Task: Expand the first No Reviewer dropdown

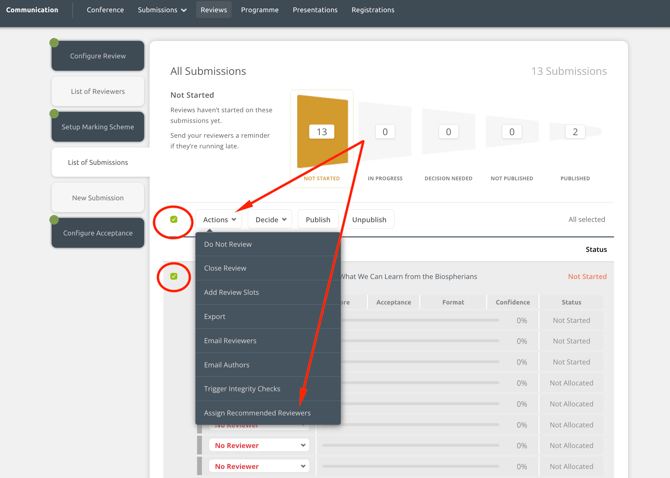Action: pyautogui.click(x=259, y=445)
